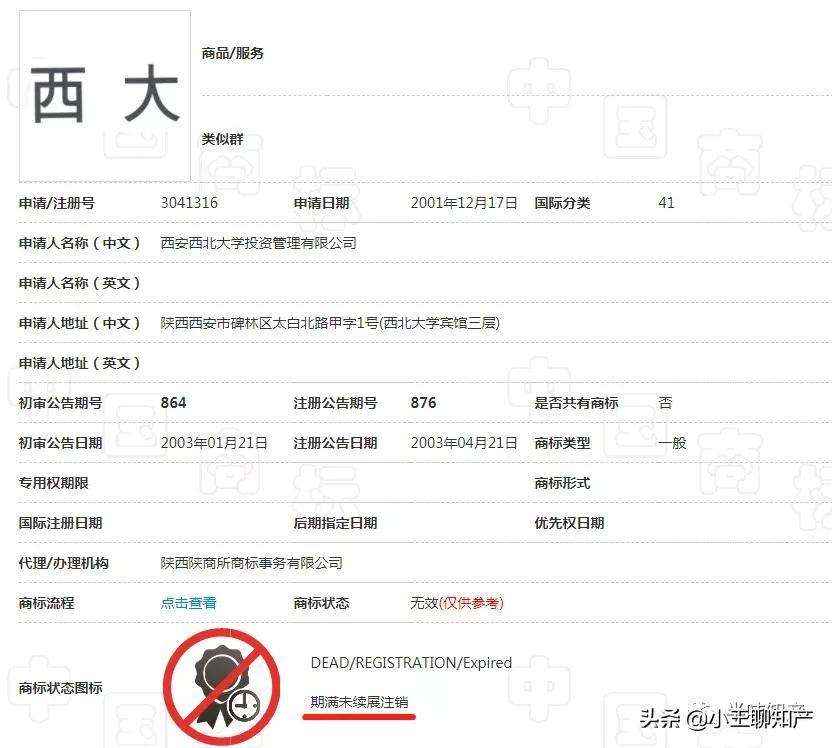Viewport: 832px width, 748px height.
Task: Click the 商标流程 label
Action: coord(47,603)
